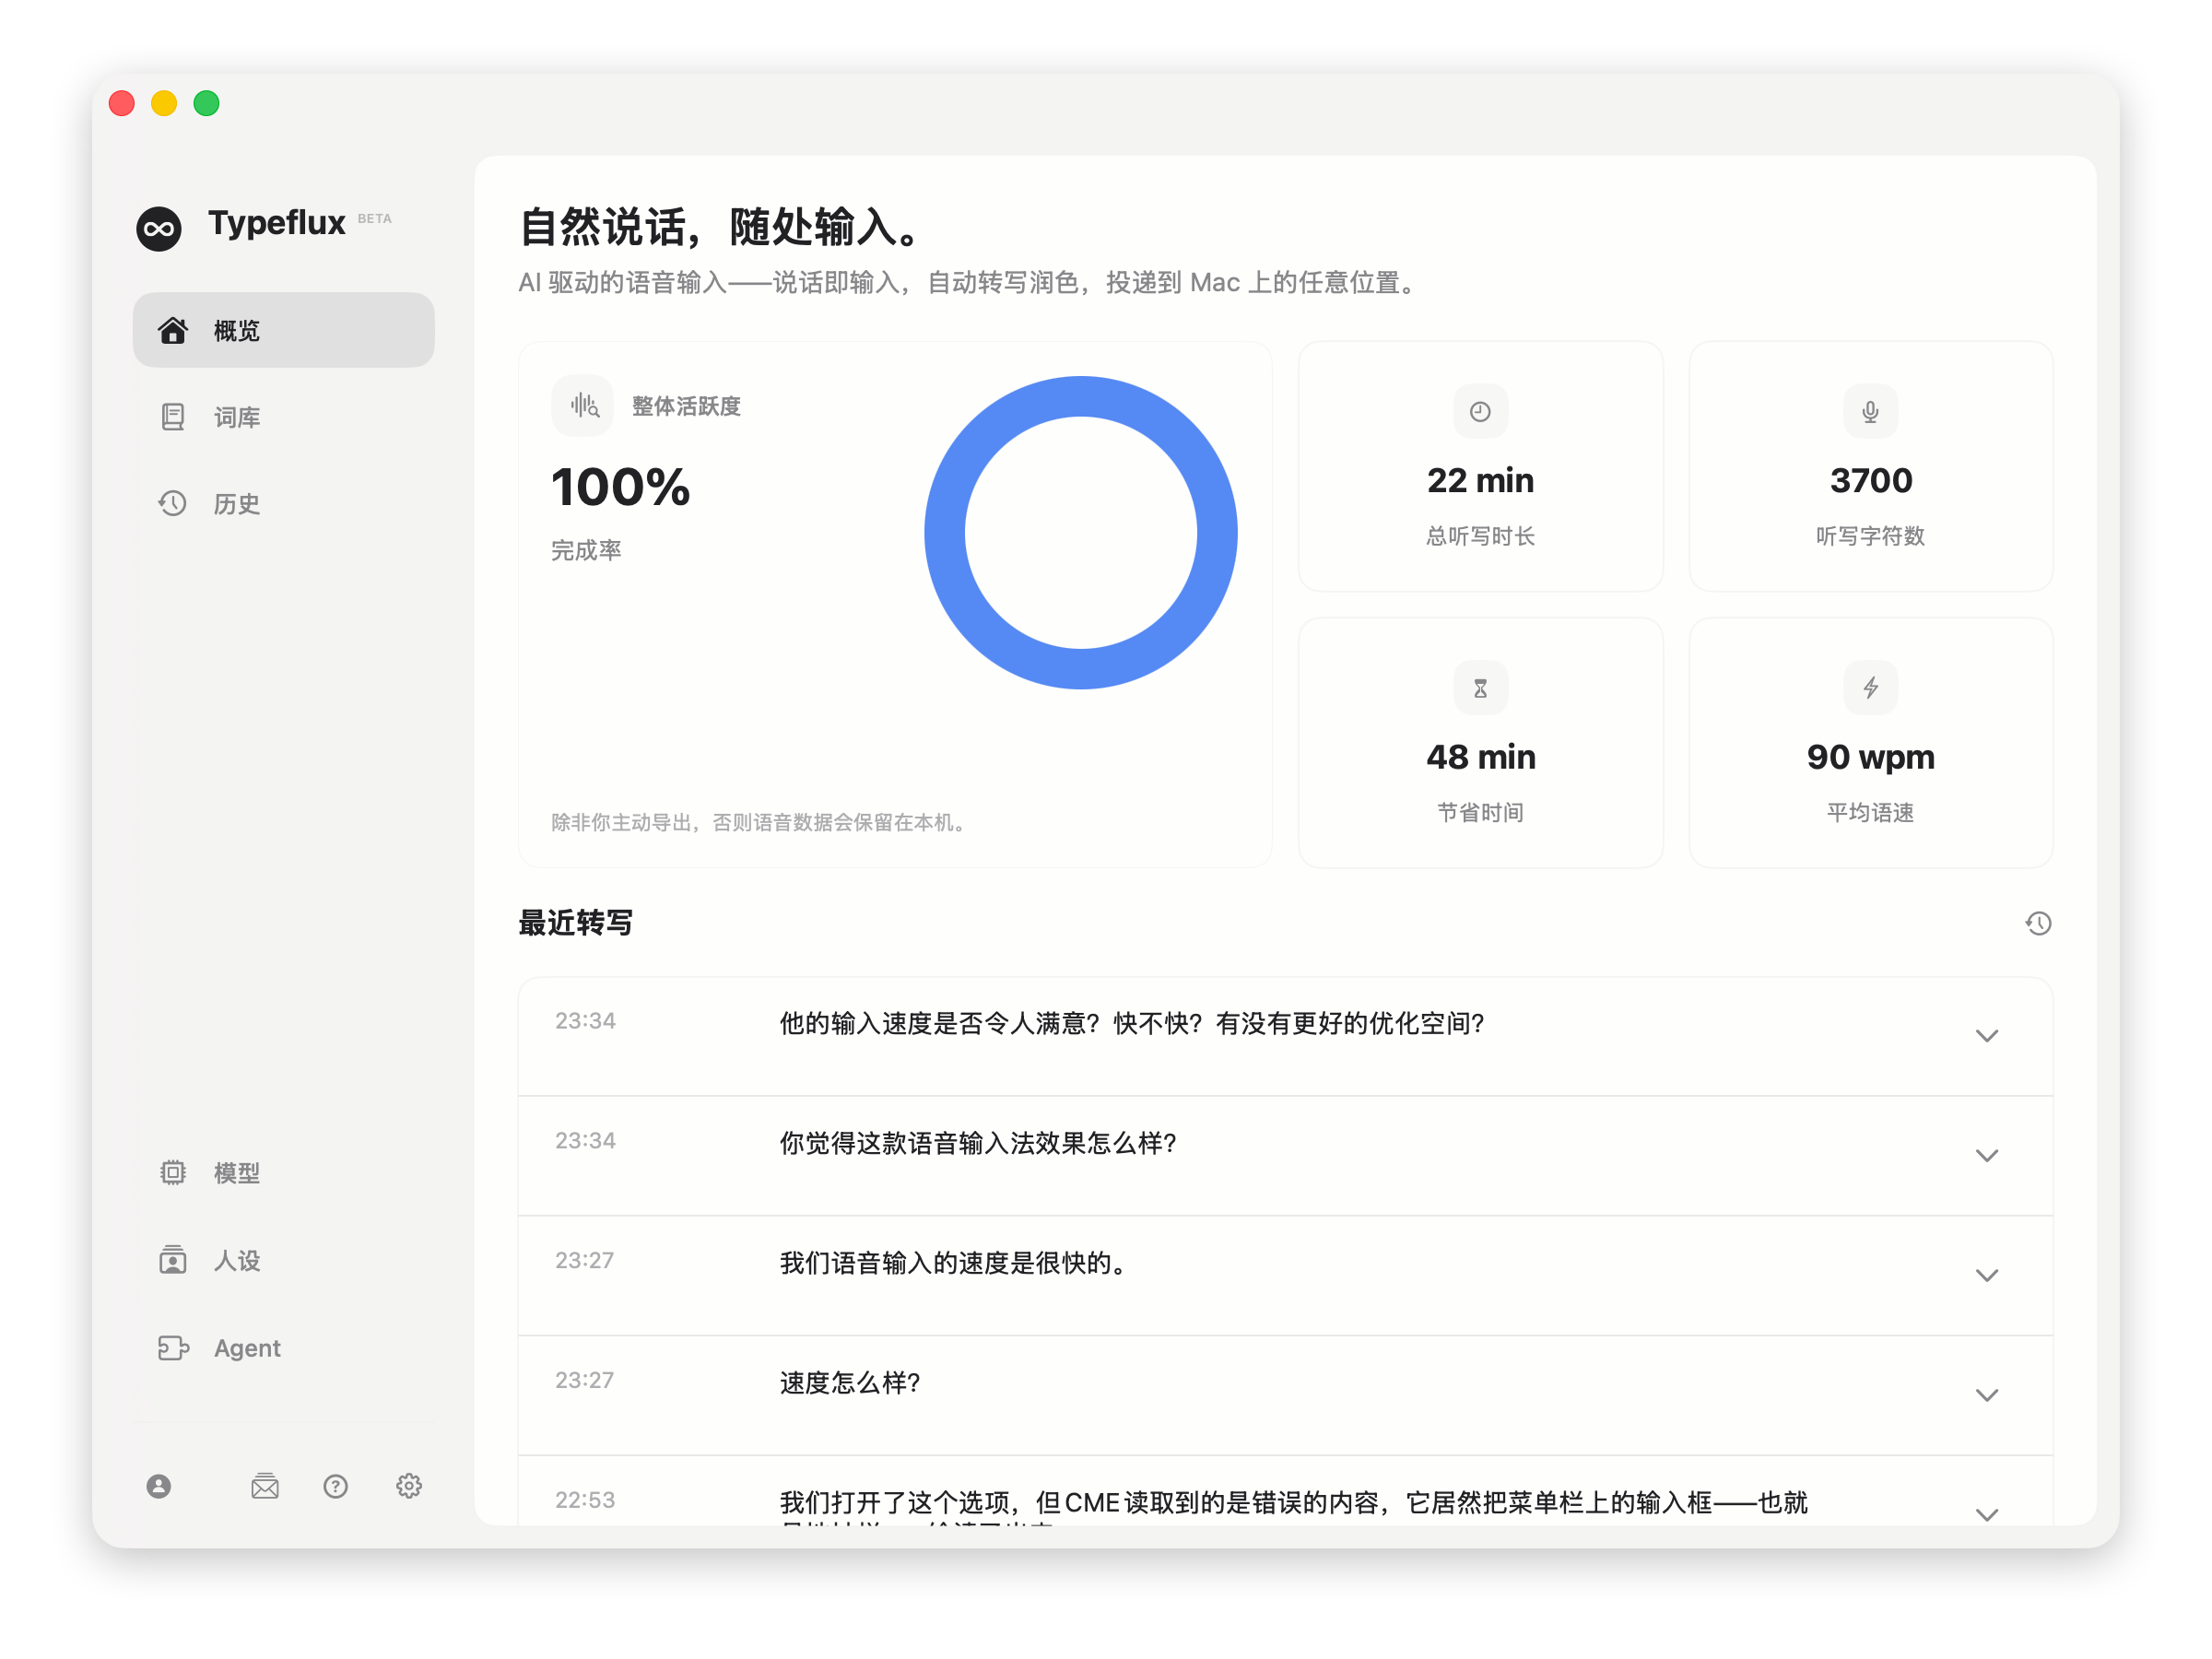2212x1659 pixels.
Task: Switch to the 历史 history page
Action: [237, 503]
